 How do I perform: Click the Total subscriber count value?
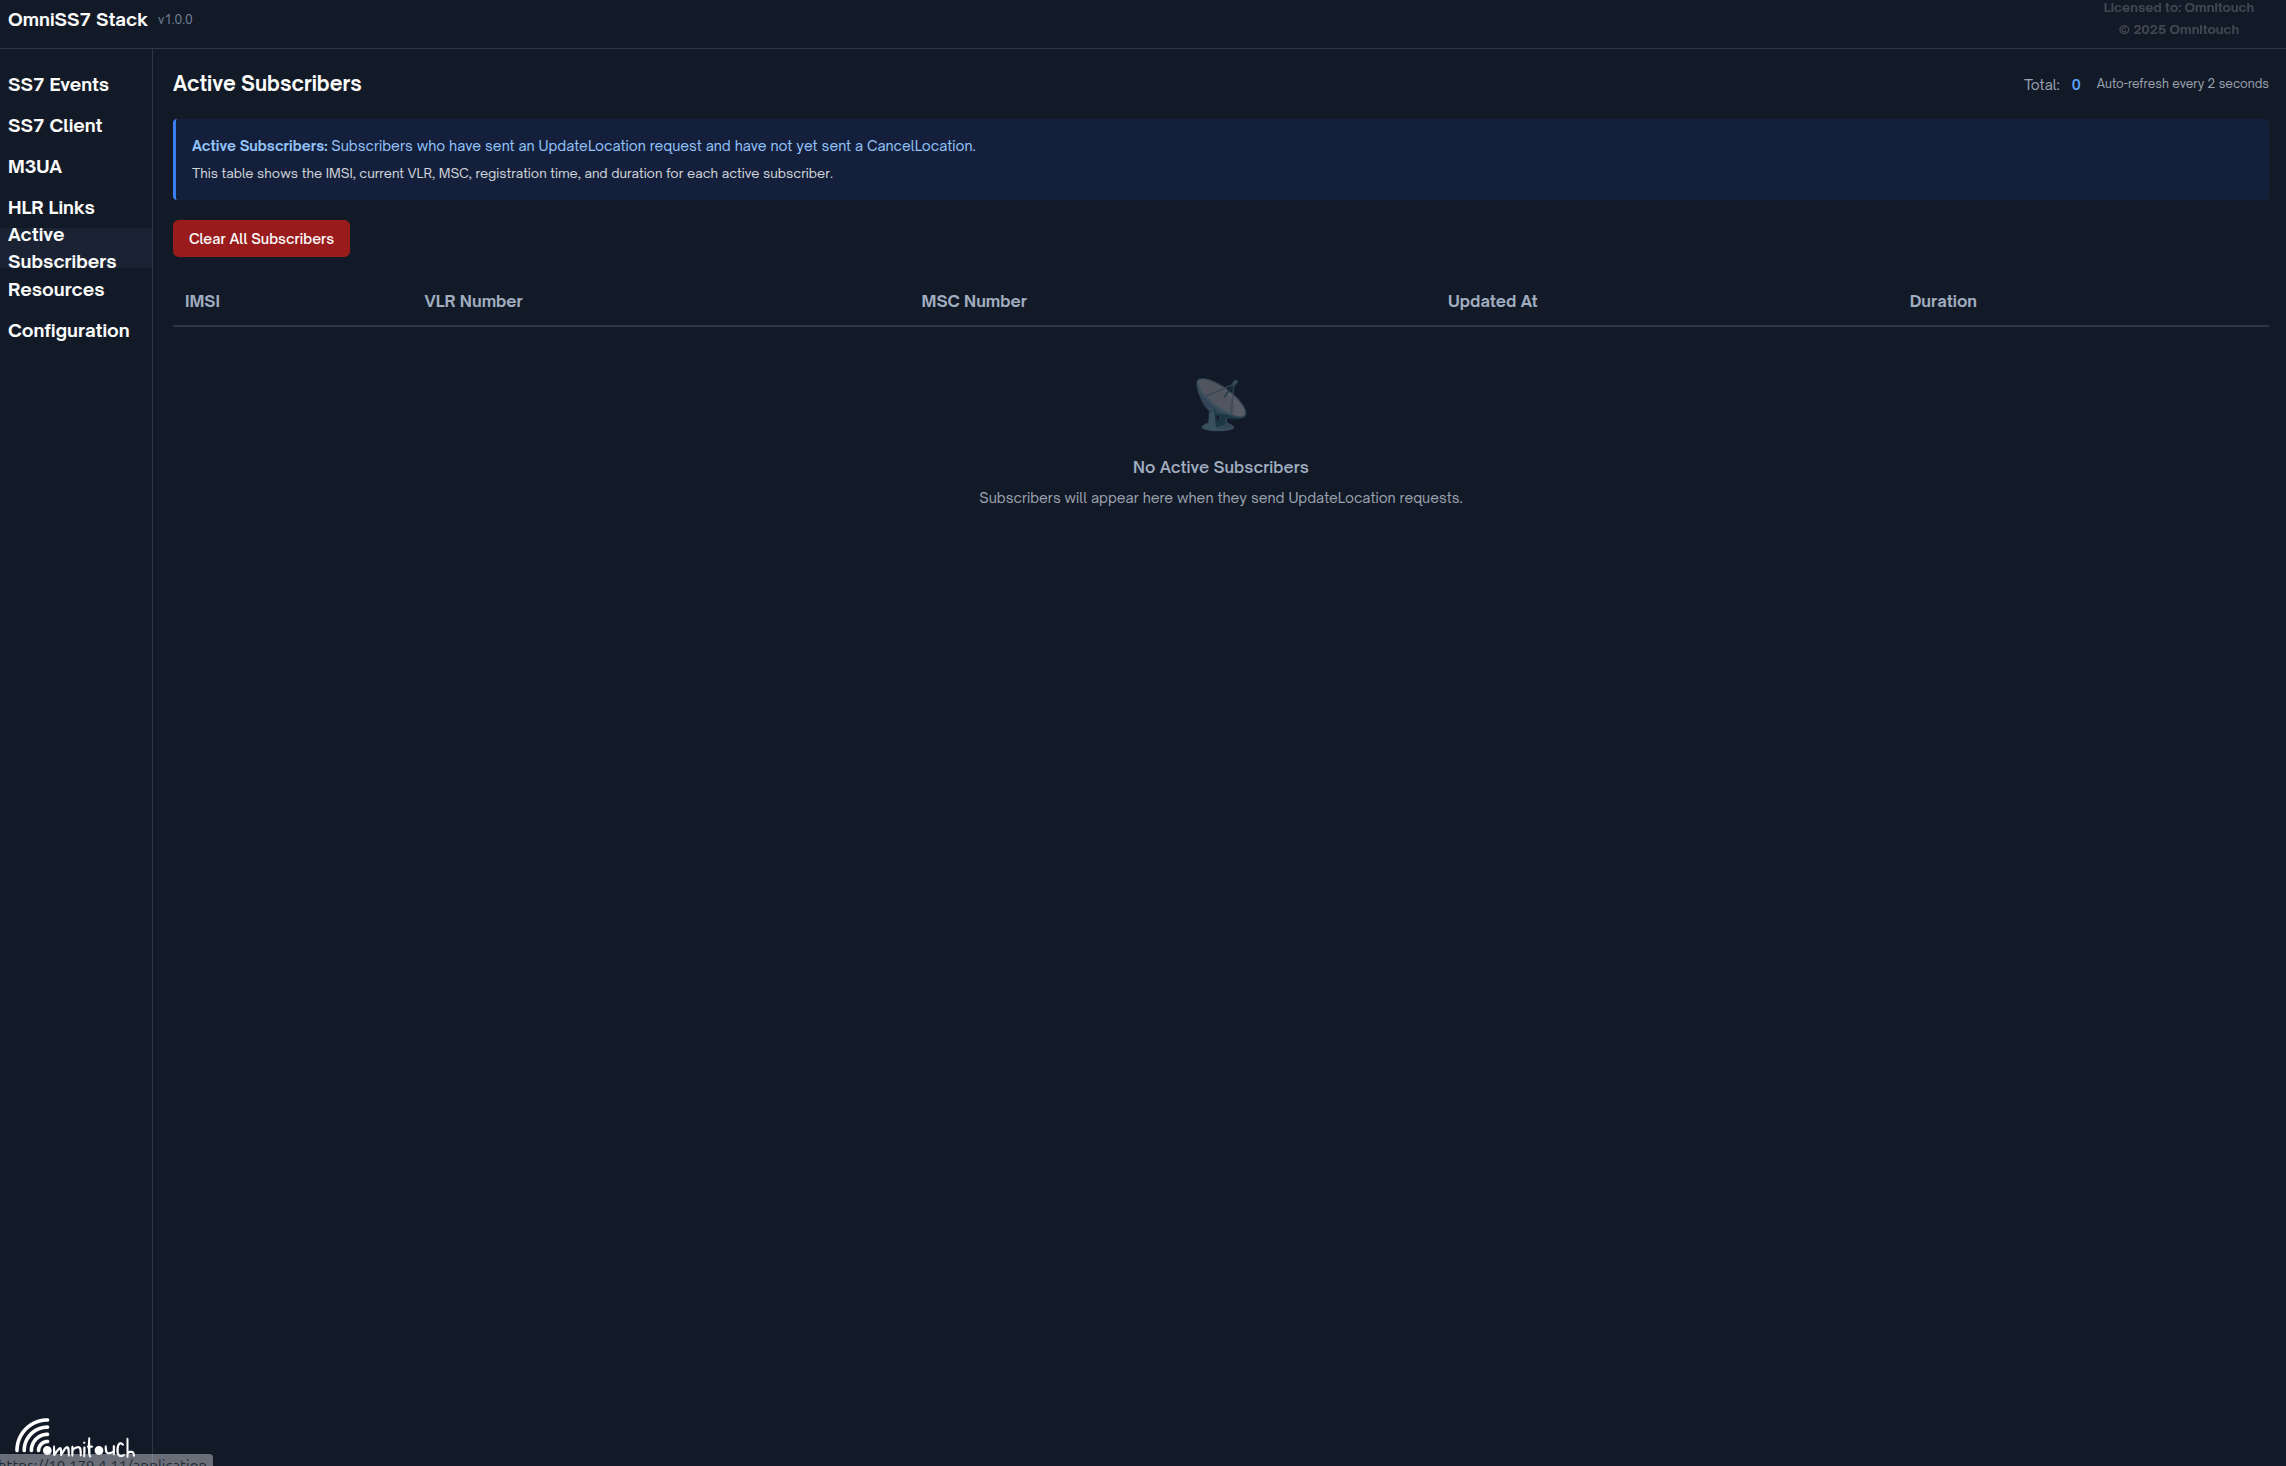(2076, 85)
